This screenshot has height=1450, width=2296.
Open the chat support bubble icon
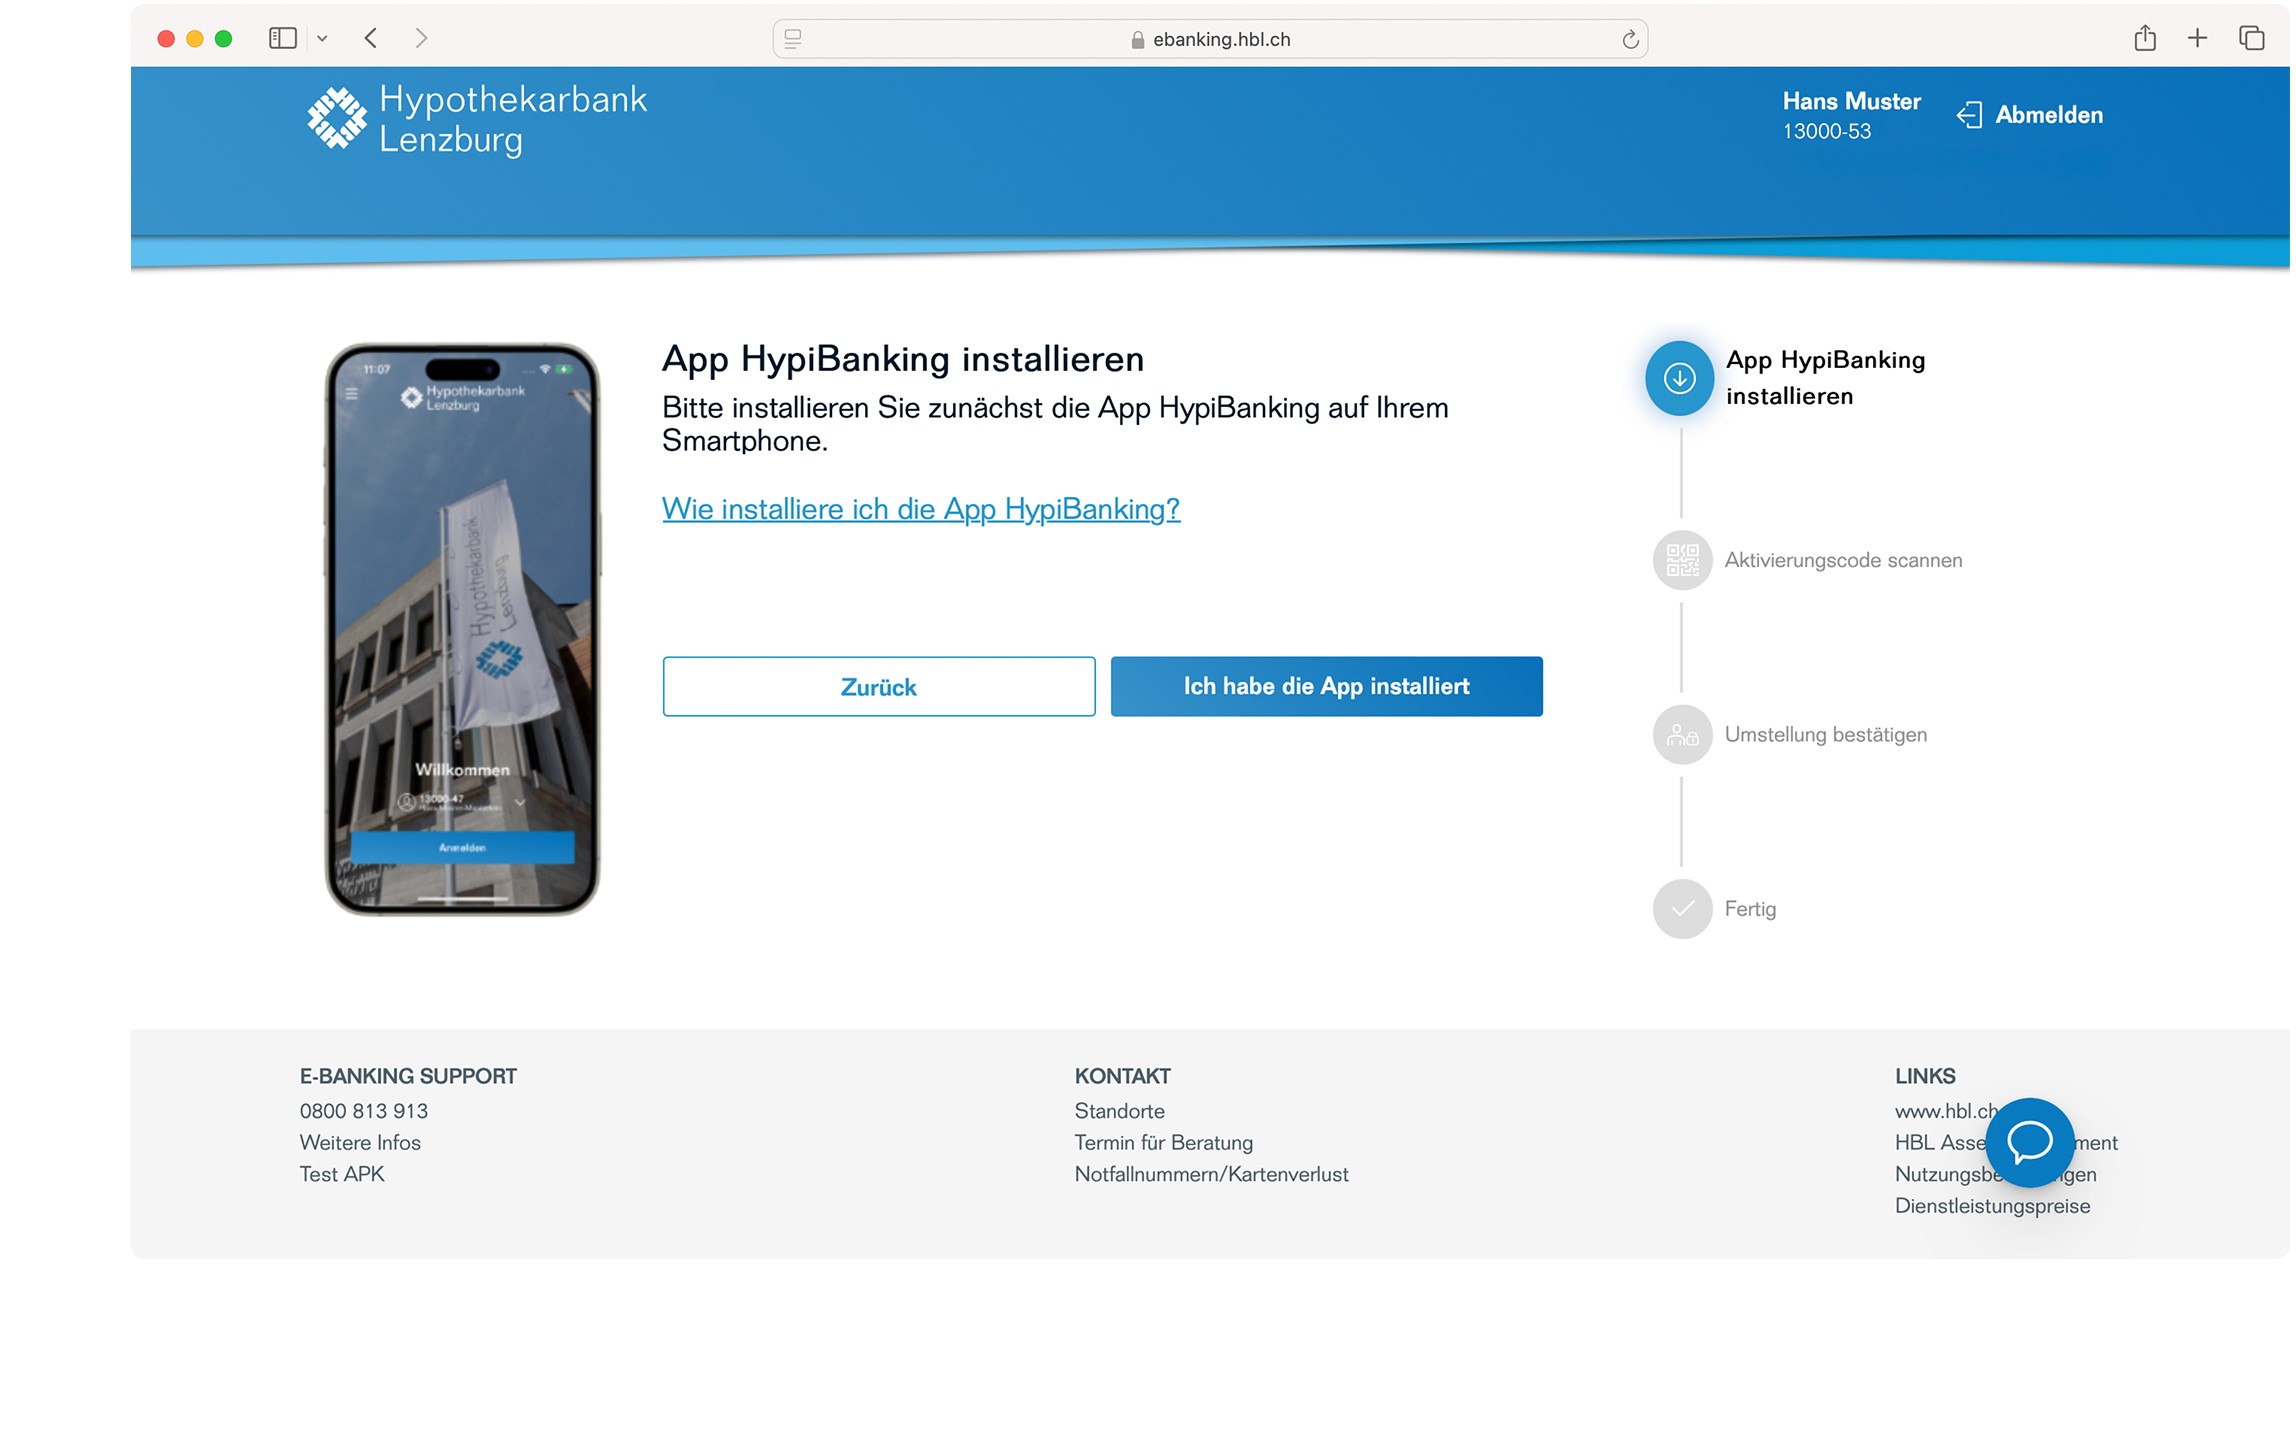click(2031, 1144)
